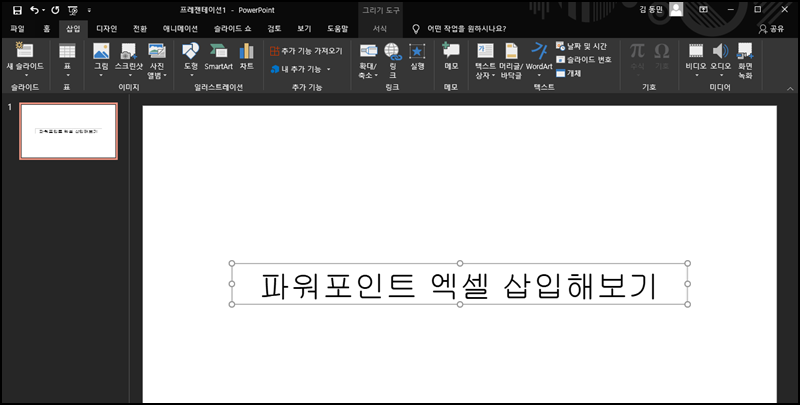
Task: Open 머리글/바닥글 header and footer
Action: 511,60
